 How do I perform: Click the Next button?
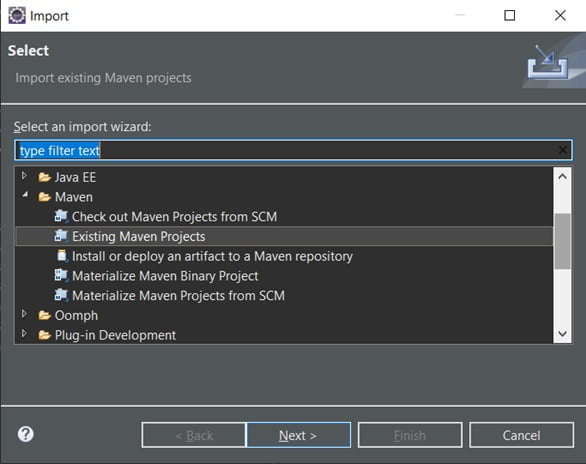point(298,435)
